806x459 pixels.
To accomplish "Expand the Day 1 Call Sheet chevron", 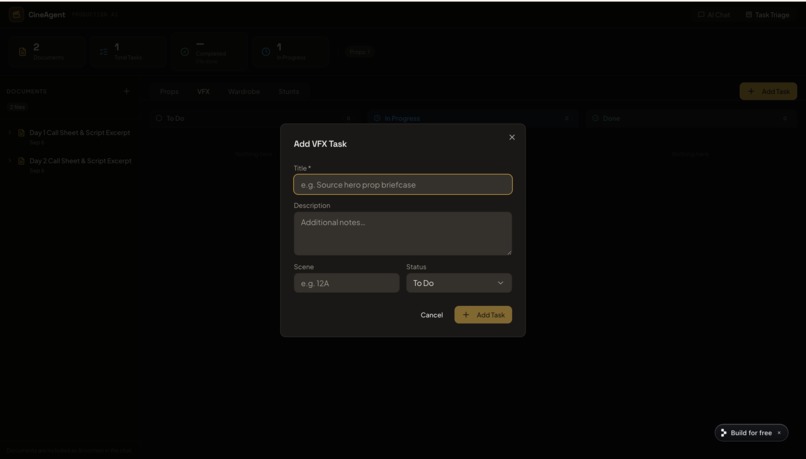I will click(10, 133).
